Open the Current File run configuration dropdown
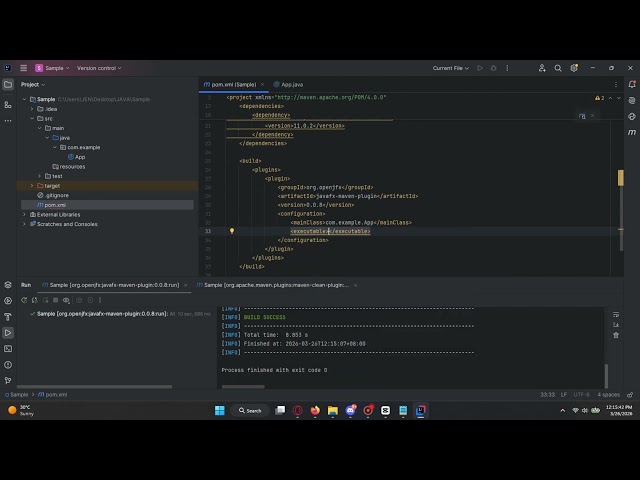 coord(451,68)
